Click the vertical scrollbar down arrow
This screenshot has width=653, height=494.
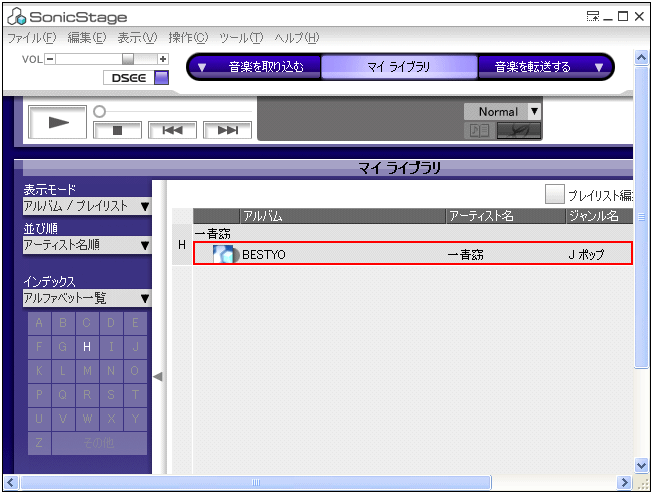click(x=641, y=465)
